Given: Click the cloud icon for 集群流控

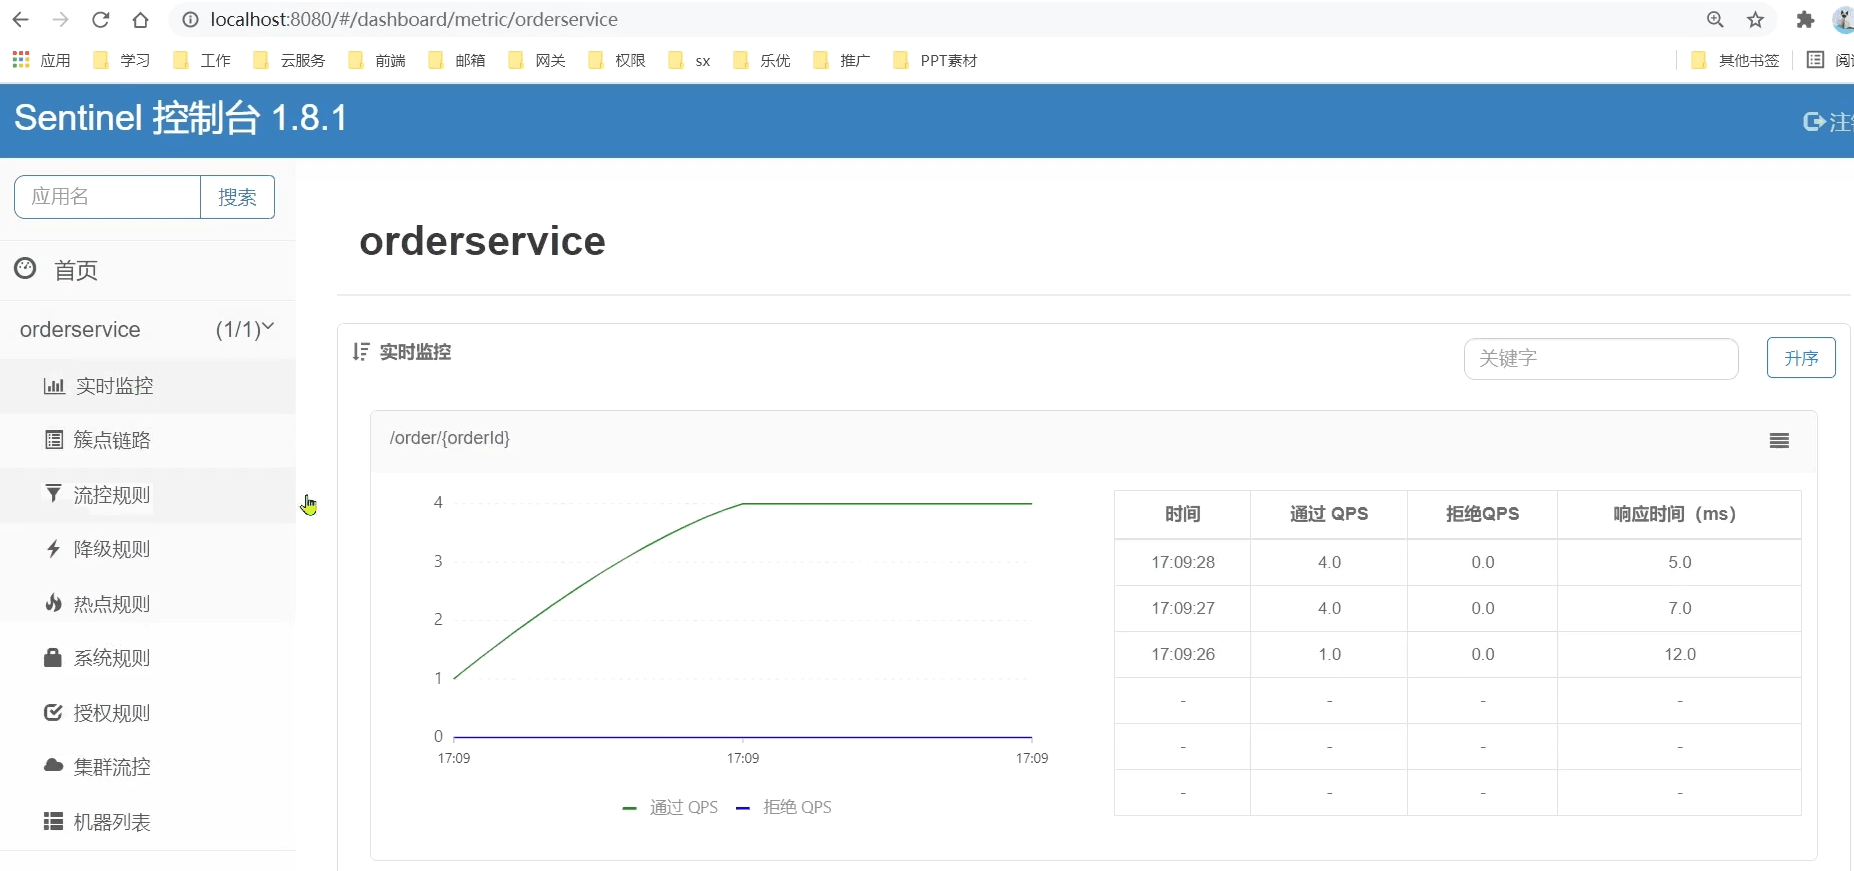Looking at the screenshot, I should pyautogui.click(x=54, y=766).
